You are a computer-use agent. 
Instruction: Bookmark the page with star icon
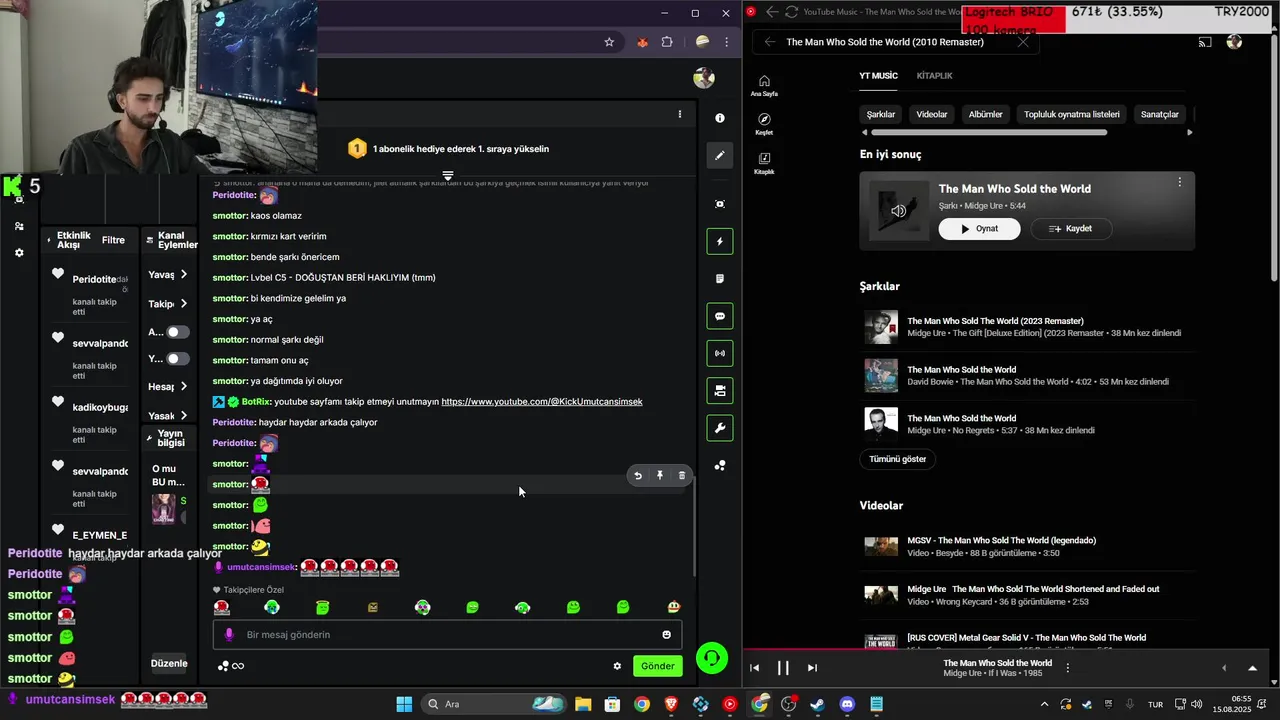(609, 42)
